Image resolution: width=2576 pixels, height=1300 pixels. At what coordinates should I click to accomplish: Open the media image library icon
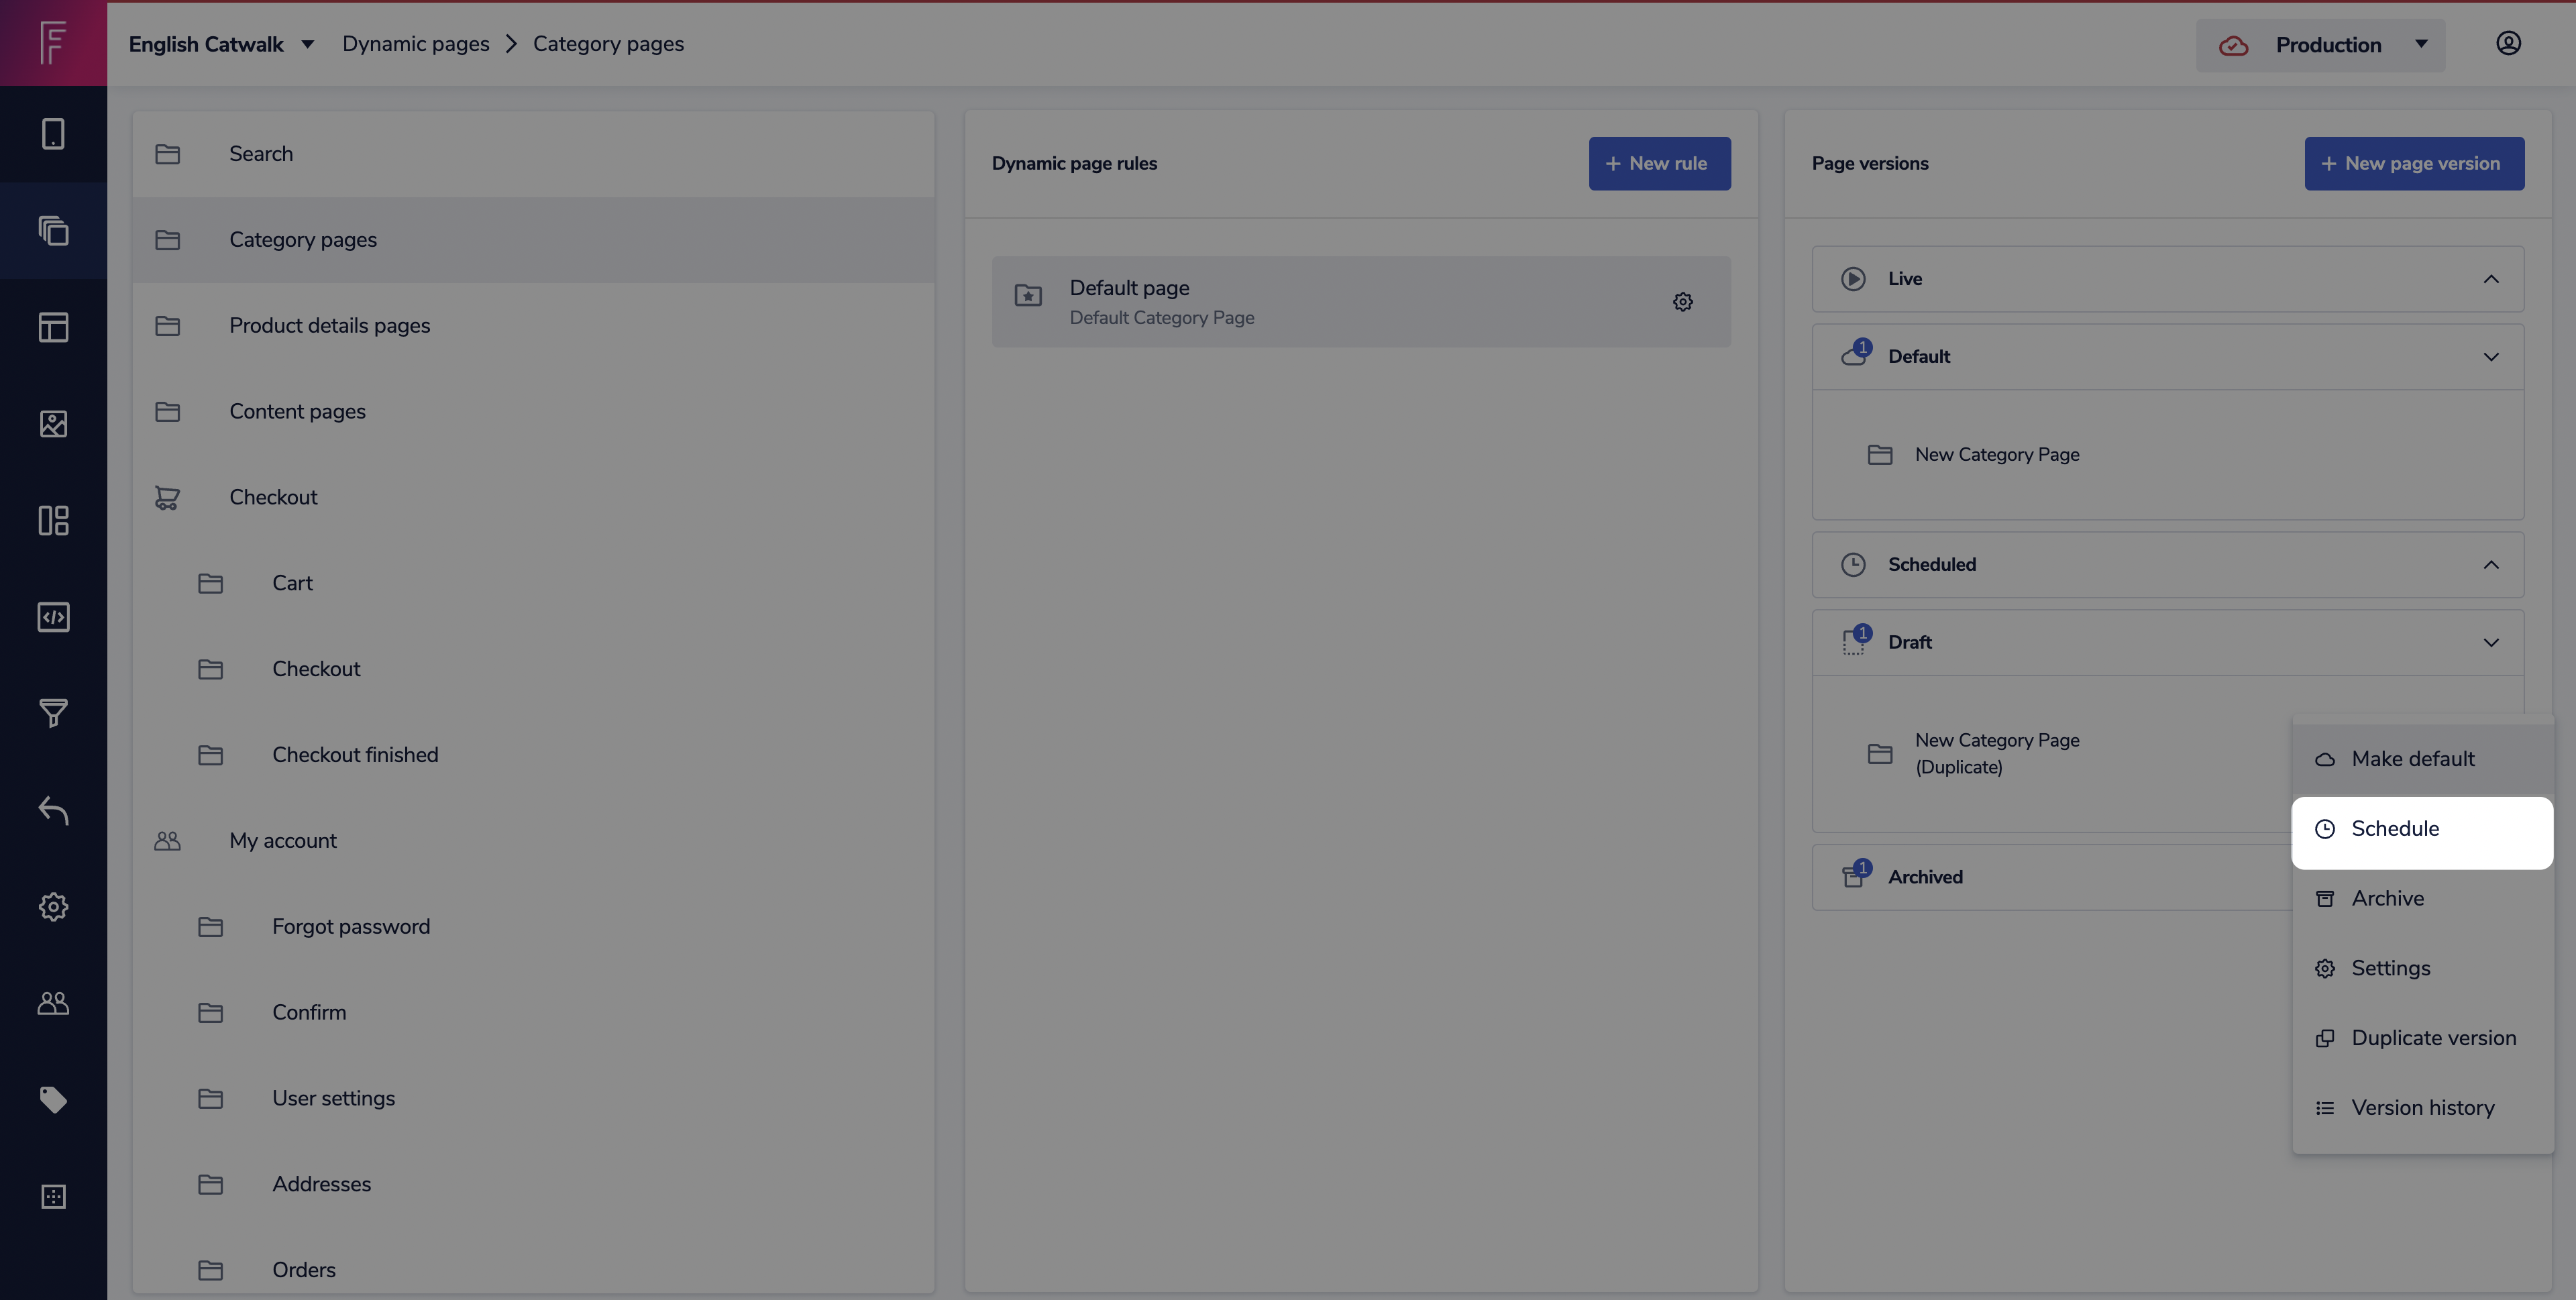[53, 424]
